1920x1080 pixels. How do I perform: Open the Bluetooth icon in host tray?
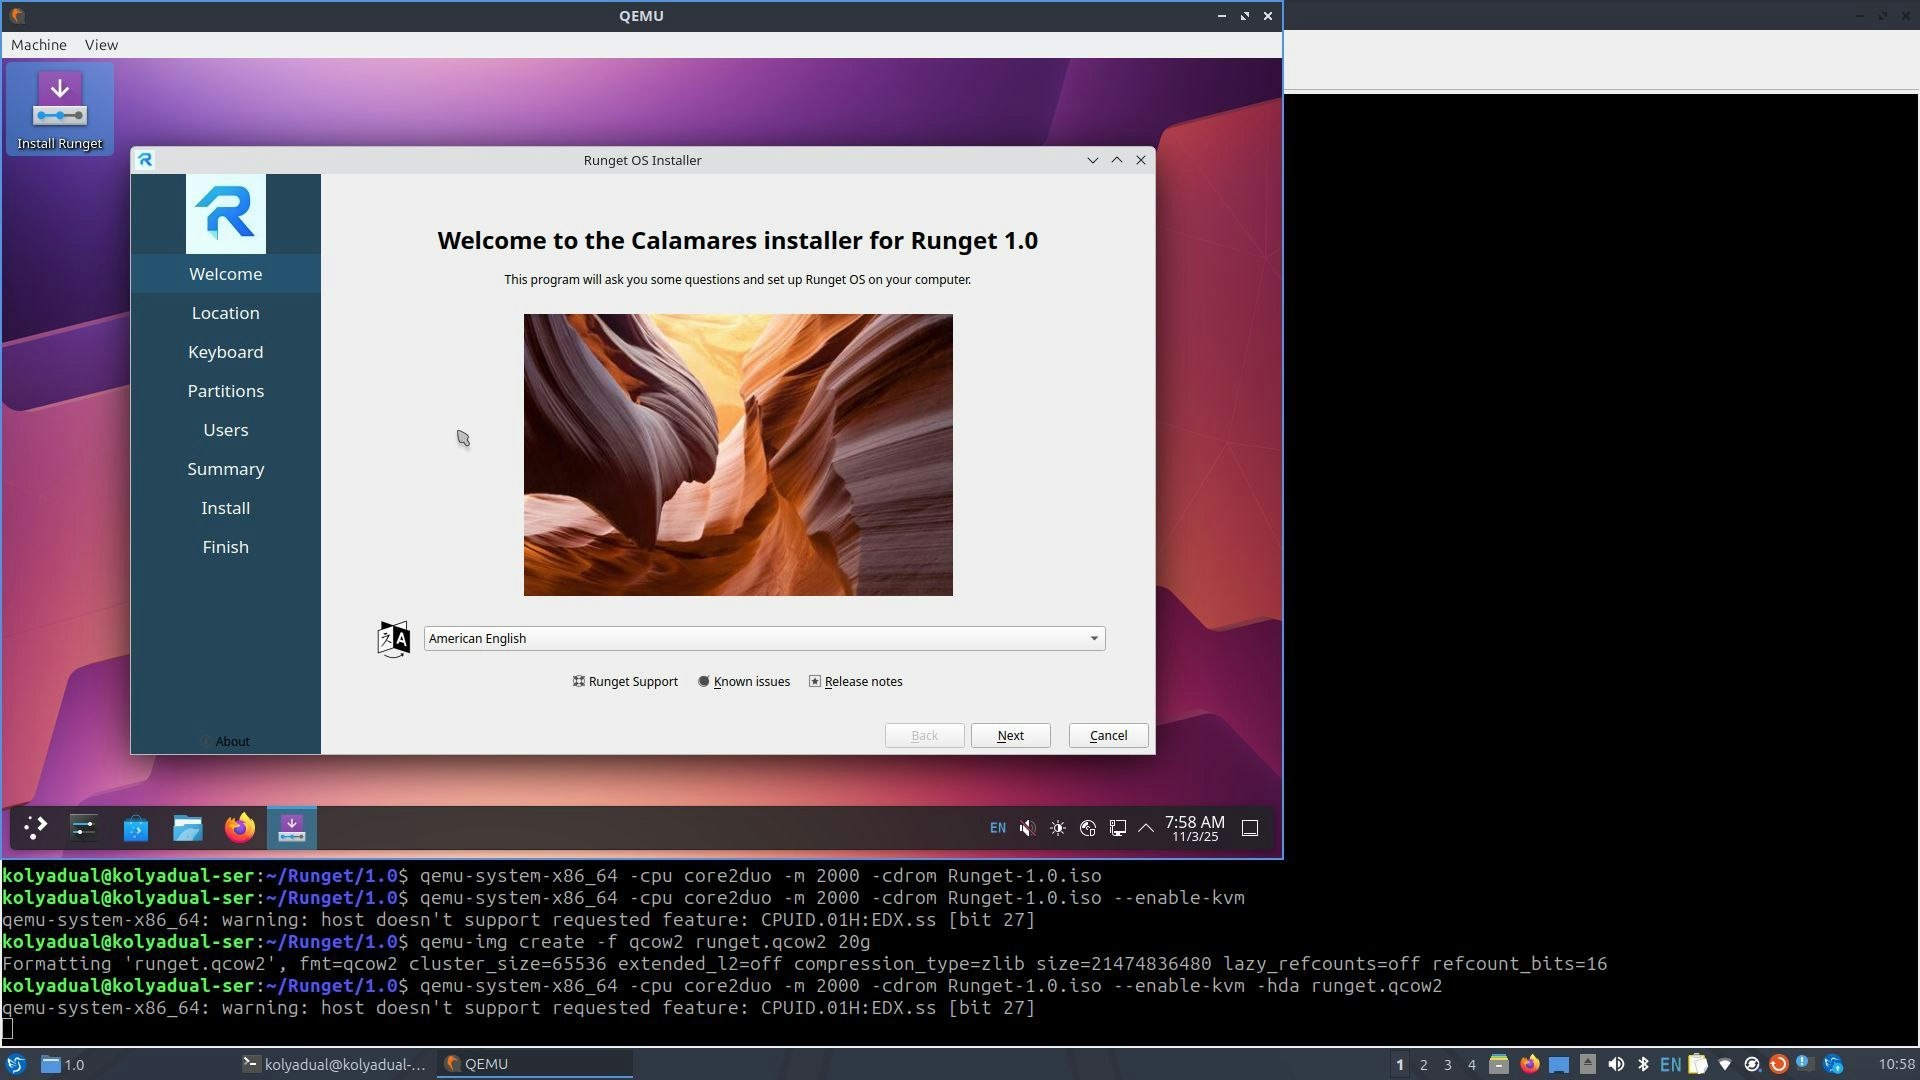pyautogui.click(x=1643, y=1065)
